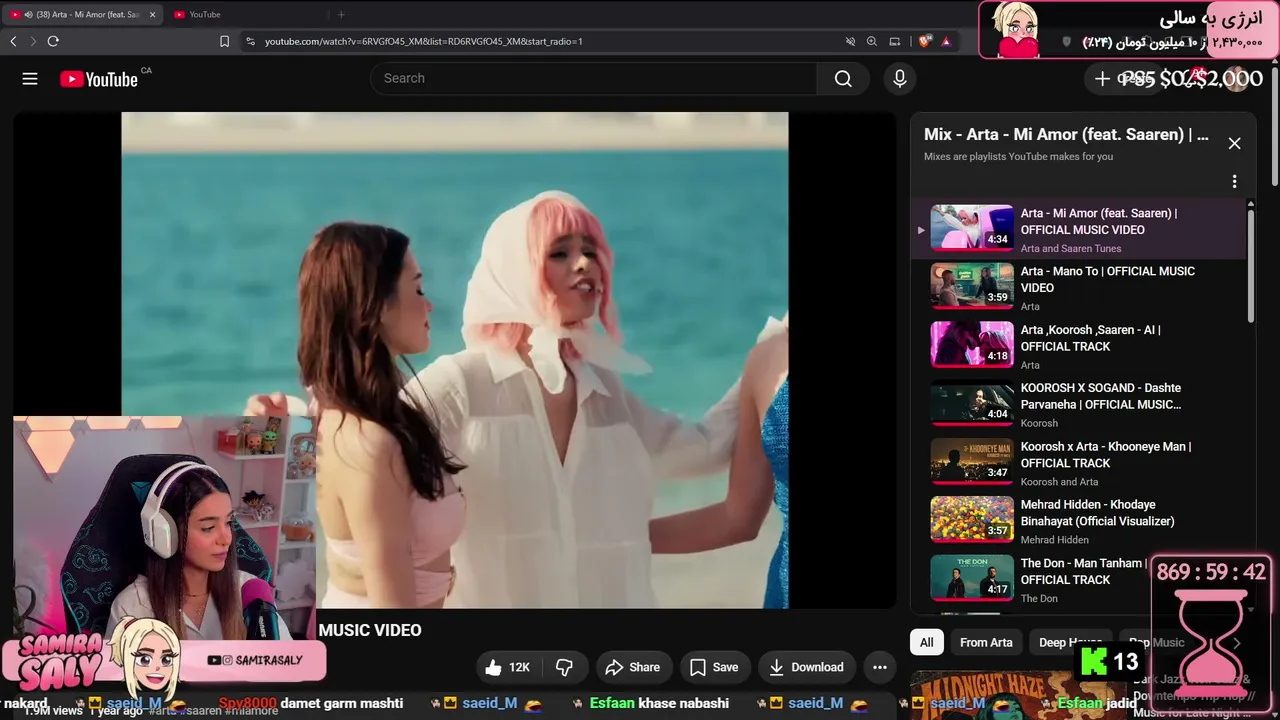Show more filter chips with right chevron
Screen dimensions: 1280x720
click(1236, 643)
